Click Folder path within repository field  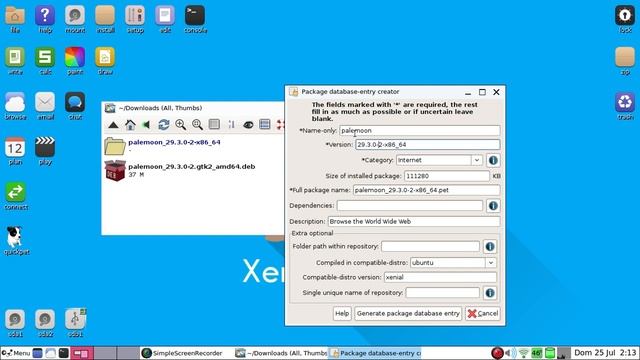(430, 247)
